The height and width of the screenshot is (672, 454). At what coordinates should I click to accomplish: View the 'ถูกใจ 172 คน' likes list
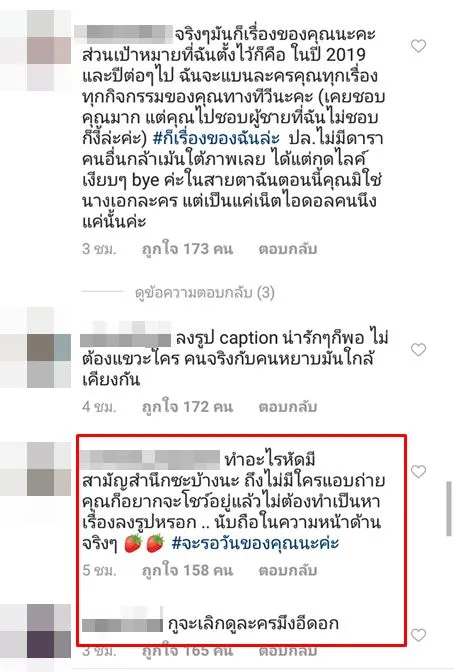(187, 406)
